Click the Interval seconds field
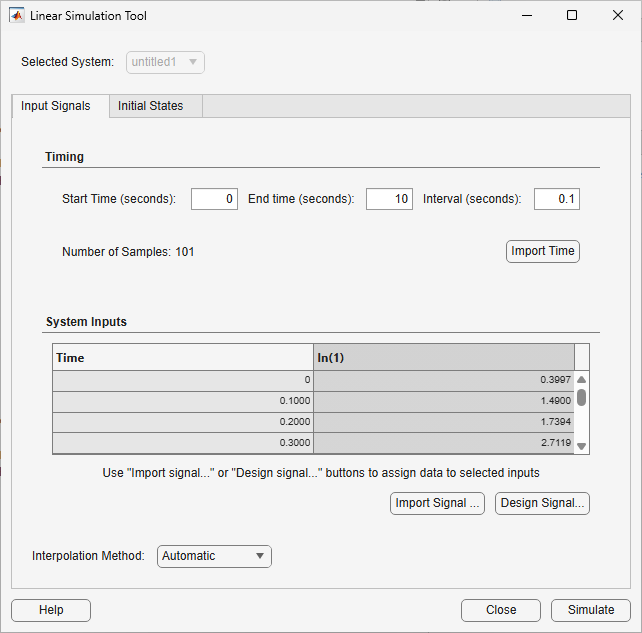642x633 pixels. (x=556, y=199)
